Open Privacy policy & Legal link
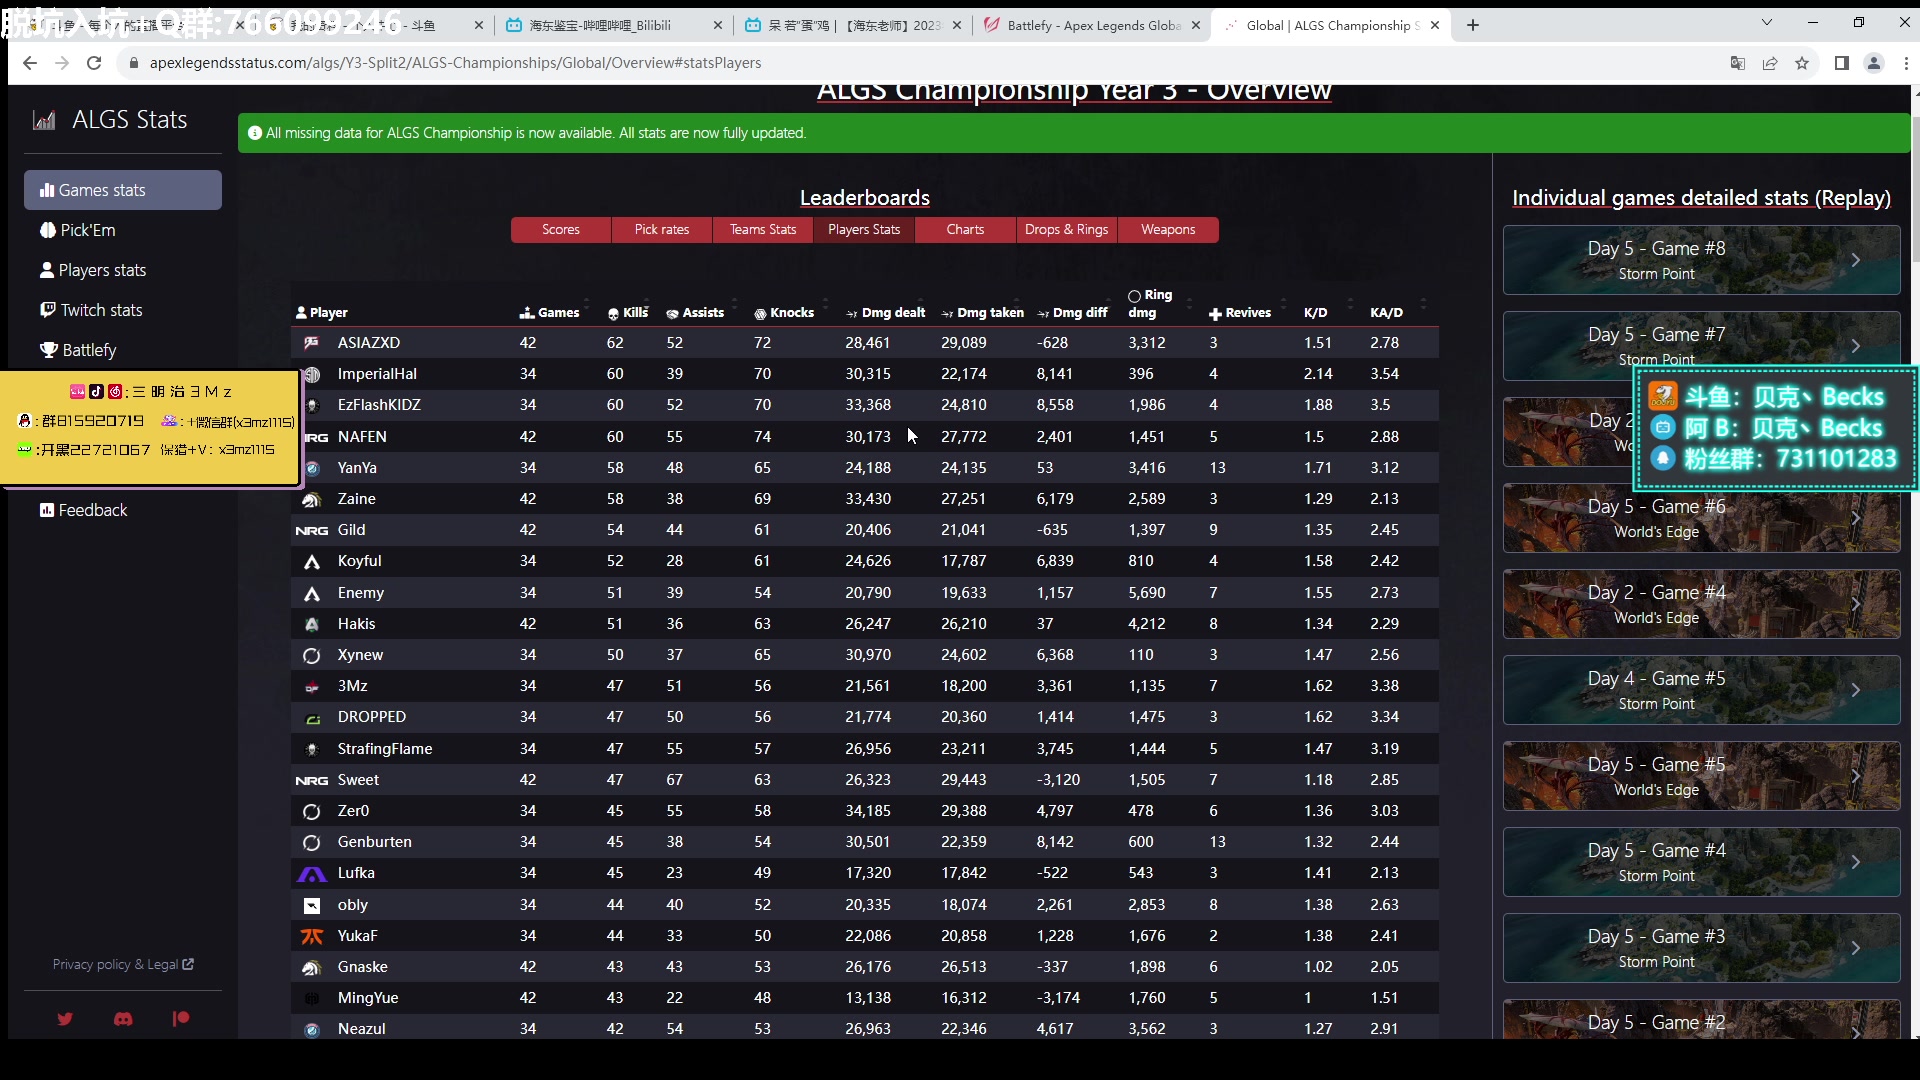The width and height of the screenshot is (1920, 1080). coord(123,964)
